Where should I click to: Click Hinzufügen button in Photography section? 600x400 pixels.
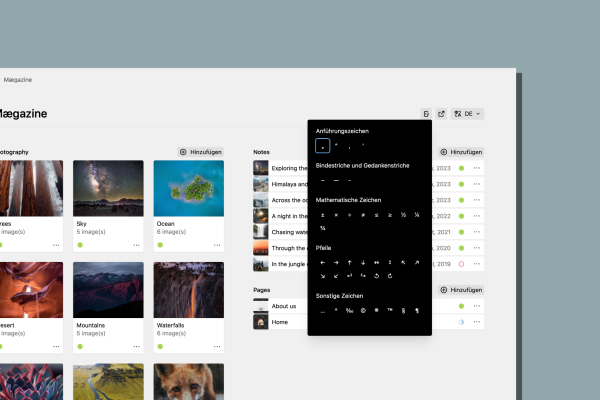point(201,152)
